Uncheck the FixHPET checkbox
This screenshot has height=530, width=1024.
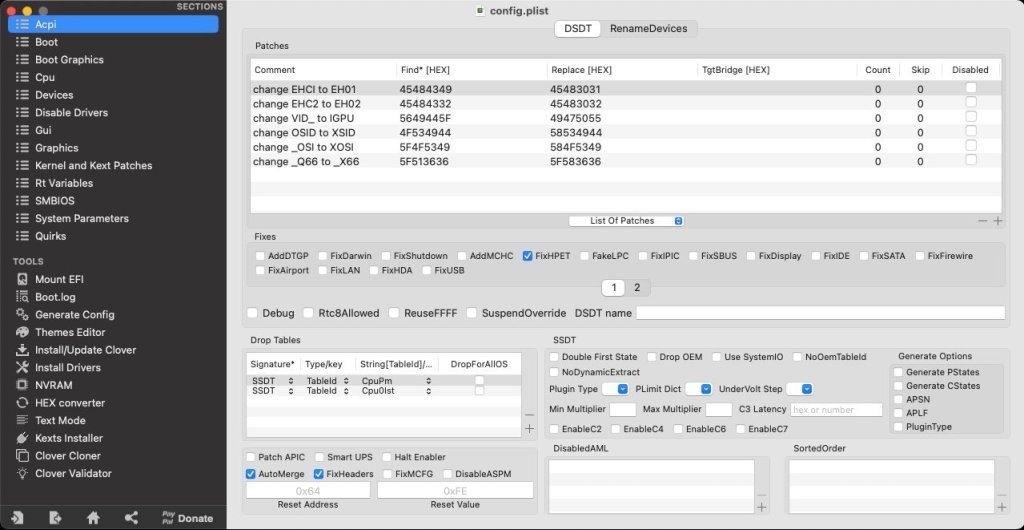tap(527, 256)
